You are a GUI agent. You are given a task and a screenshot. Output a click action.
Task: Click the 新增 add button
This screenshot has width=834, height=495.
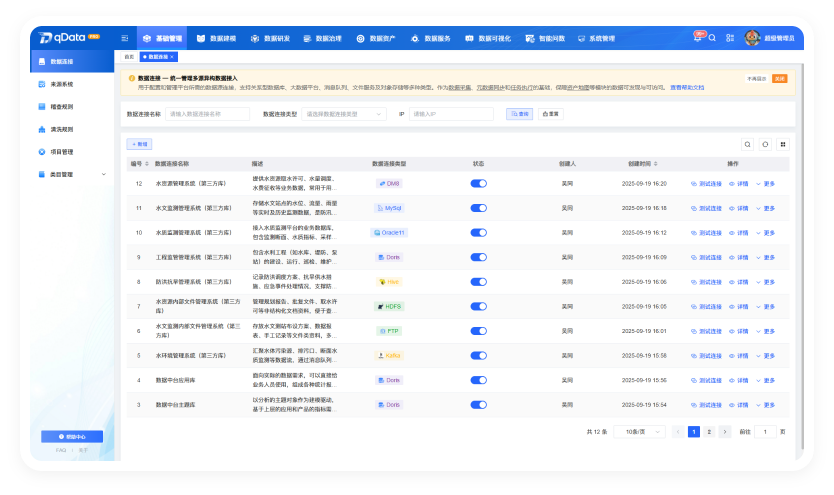pyautogui.click(x=139, y=144)
